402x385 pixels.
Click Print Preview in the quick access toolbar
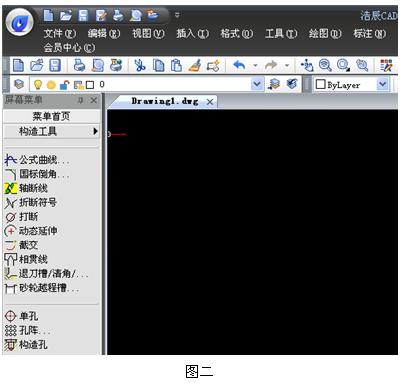(x=135, y=15)
